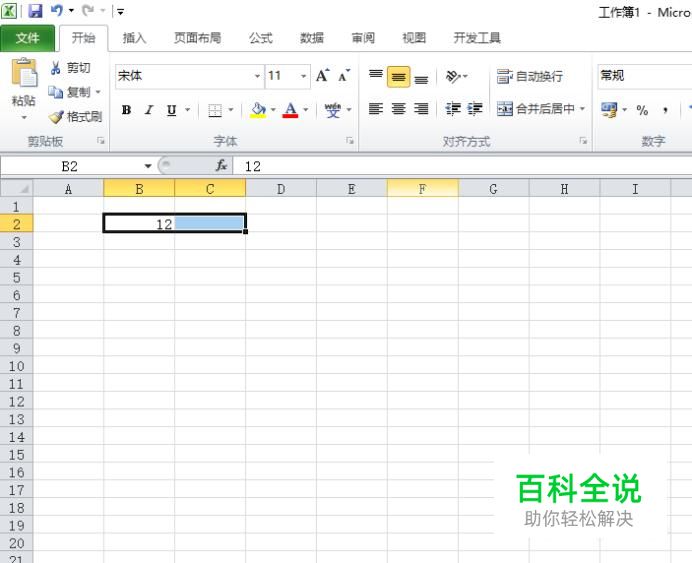This screenshot has width=692, height=563.
Task: Decrease font size with small A icon
Action: coord(344,76)
